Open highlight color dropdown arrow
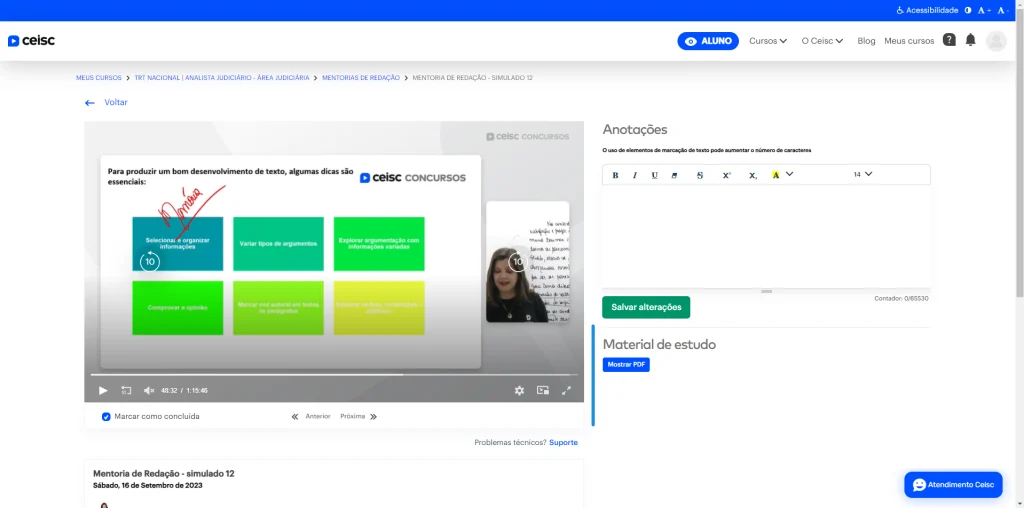This screenshot has height=508, width=1024. point(790,174)
